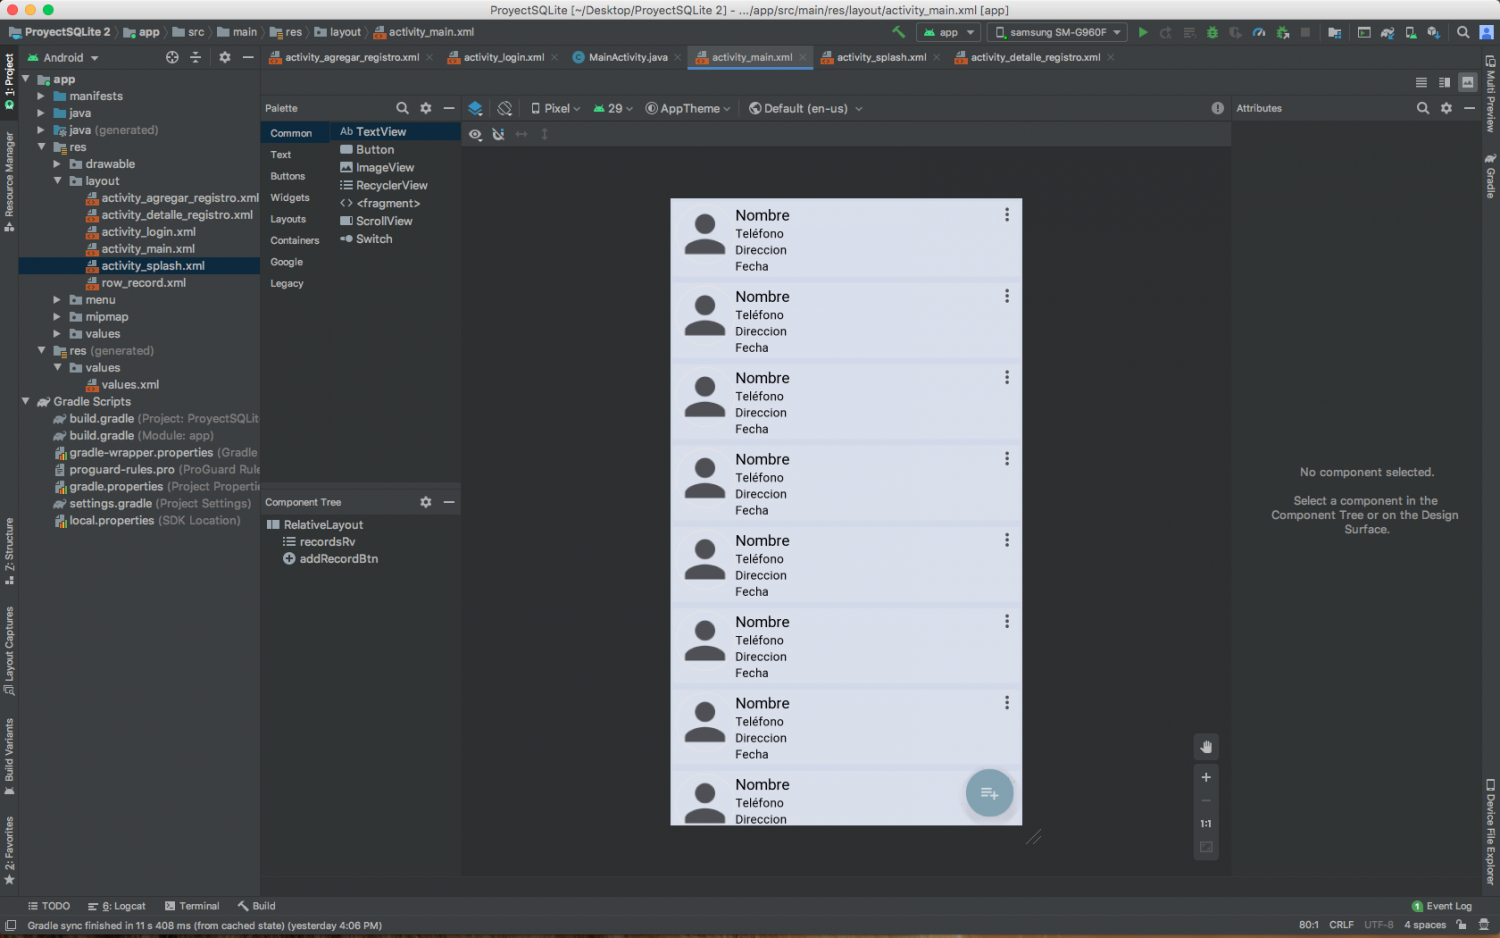Search attributes with magnifier icon
1500x938 pixels.
pos(1423,108)
